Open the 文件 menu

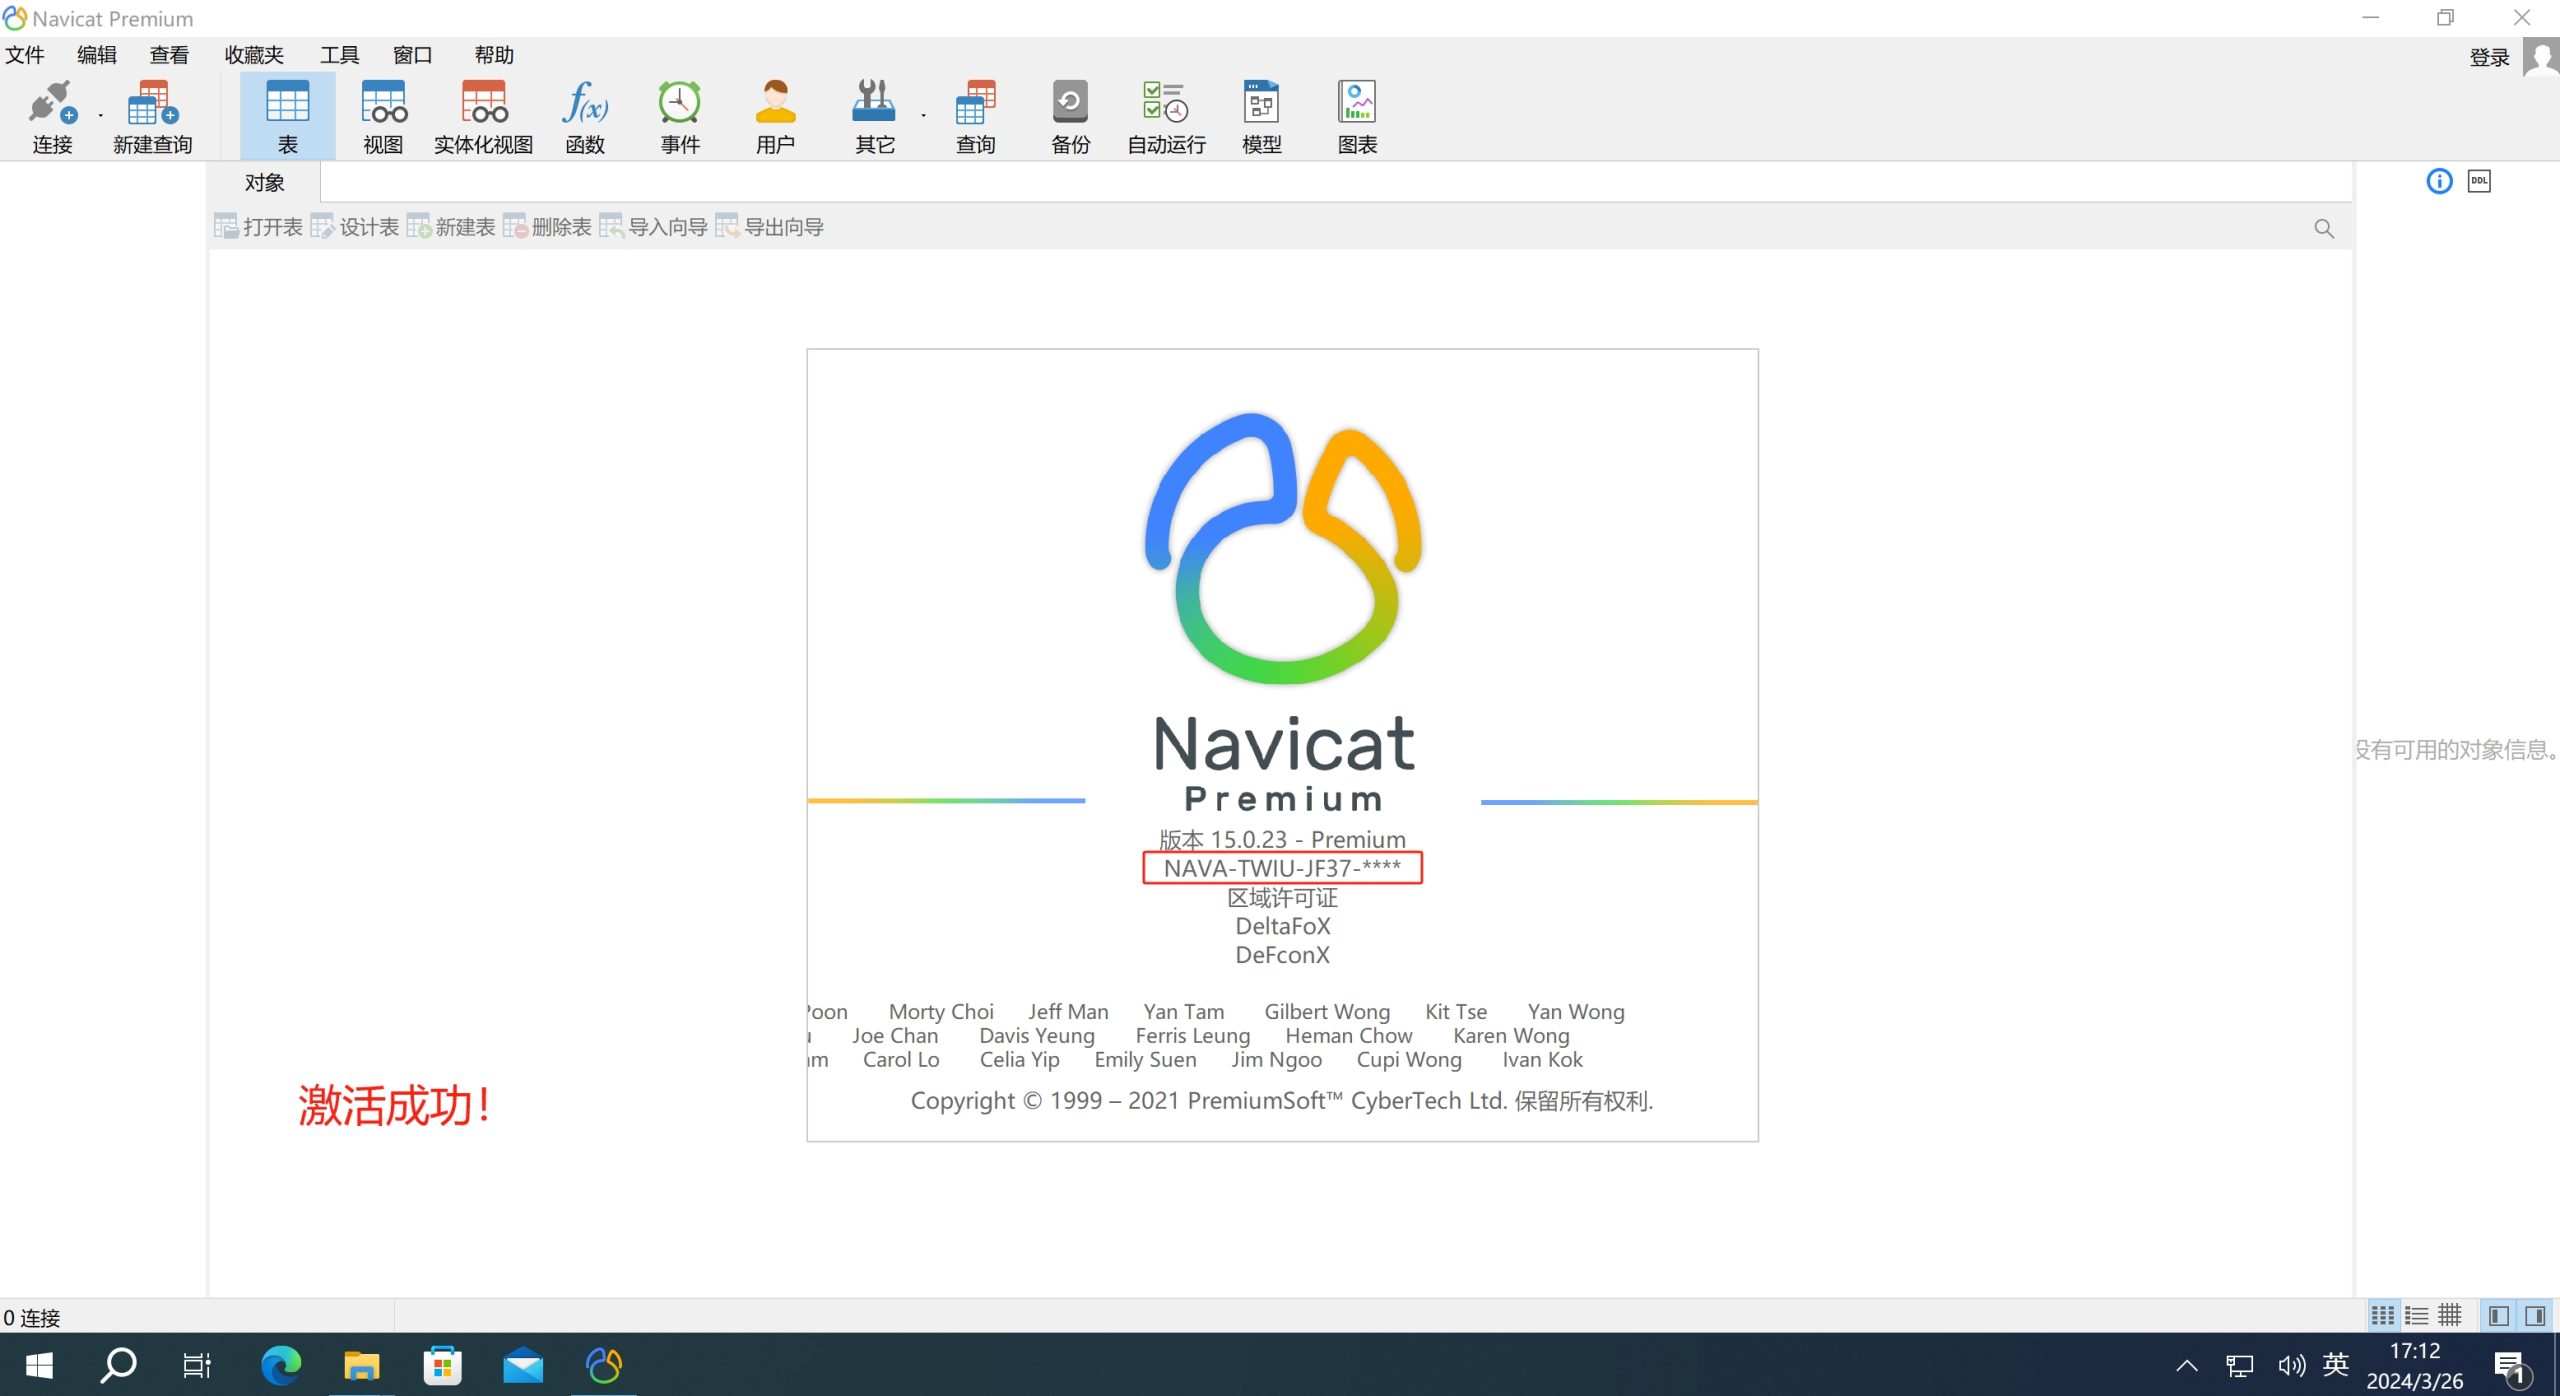click(25, 55)
